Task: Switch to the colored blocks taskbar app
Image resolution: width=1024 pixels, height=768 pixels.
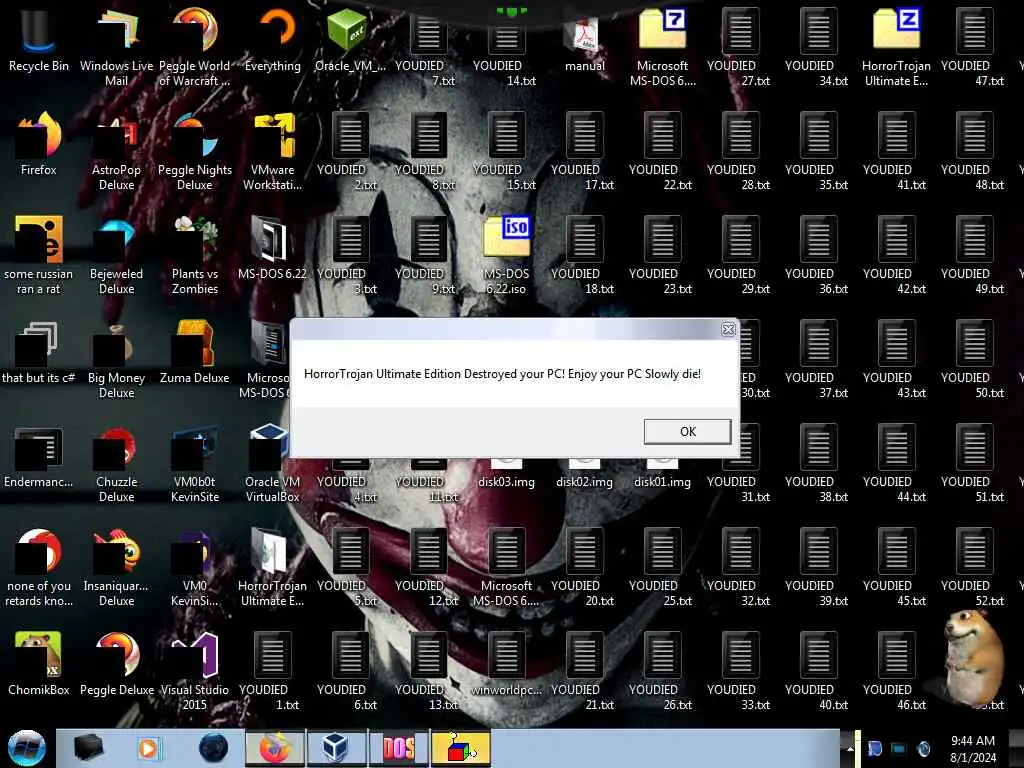Action: click(x=460, y=748)
